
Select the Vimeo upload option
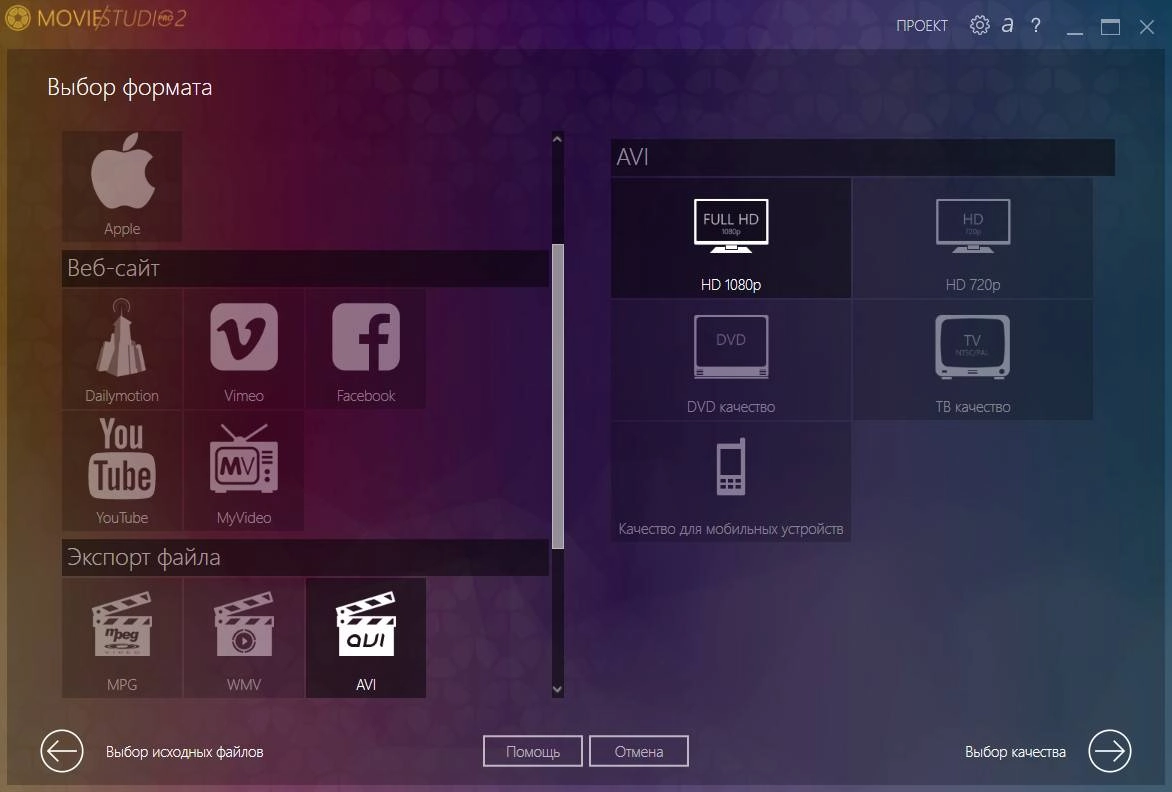click(244, 349)
